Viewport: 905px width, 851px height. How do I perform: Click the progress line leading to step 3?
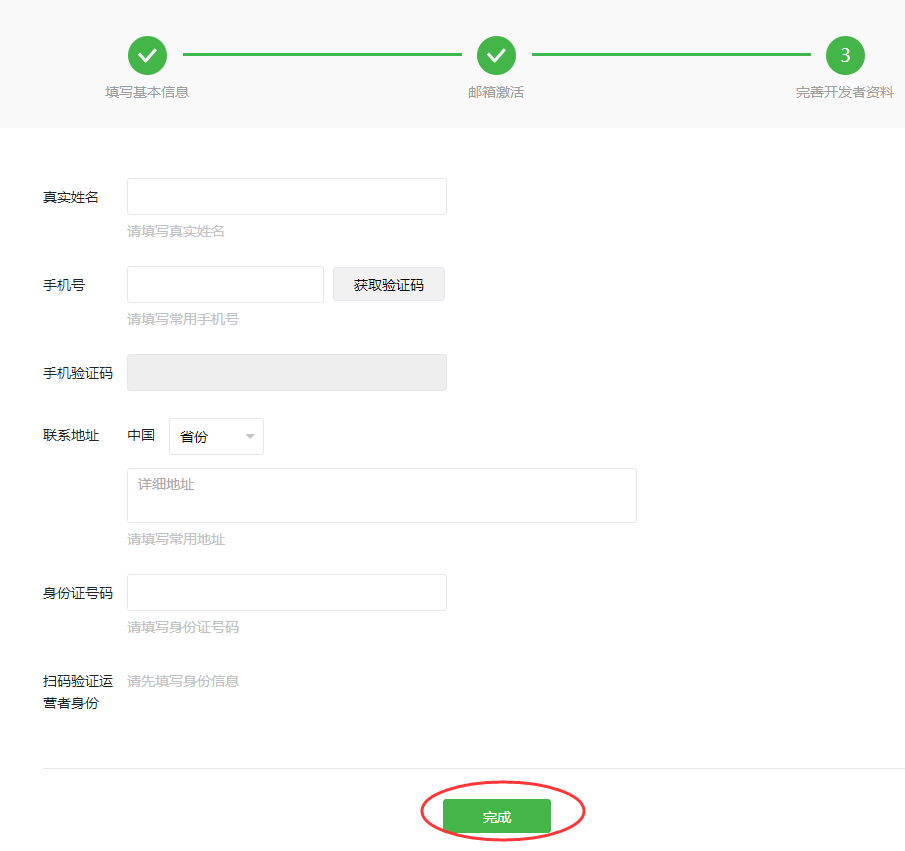pyautogui.click(x=670, y=55)
